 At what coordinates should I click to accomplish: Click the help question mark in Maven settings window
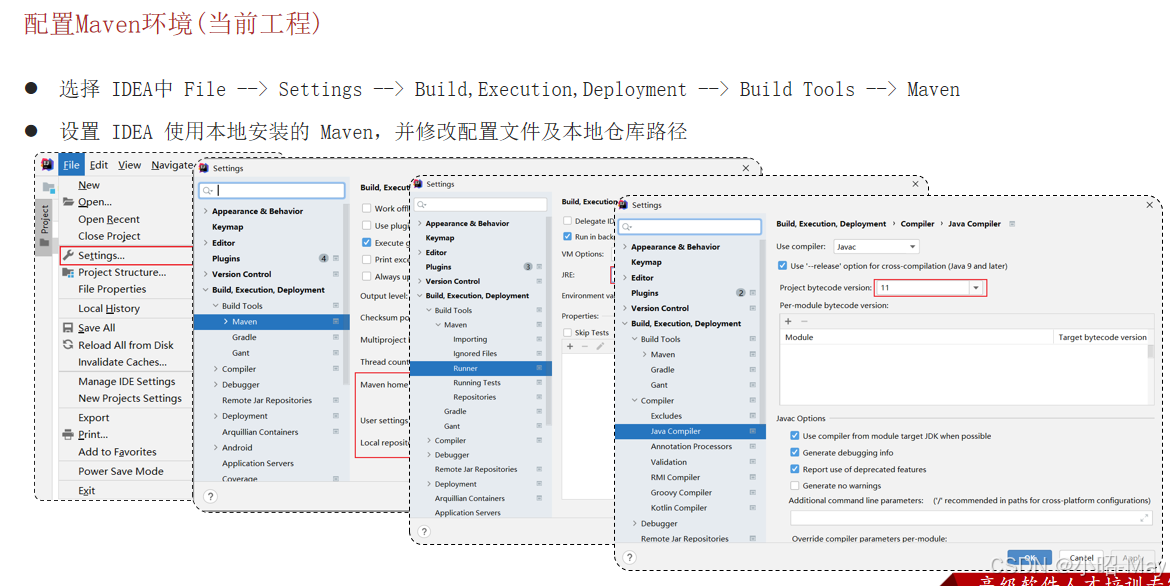click(210, 496)
